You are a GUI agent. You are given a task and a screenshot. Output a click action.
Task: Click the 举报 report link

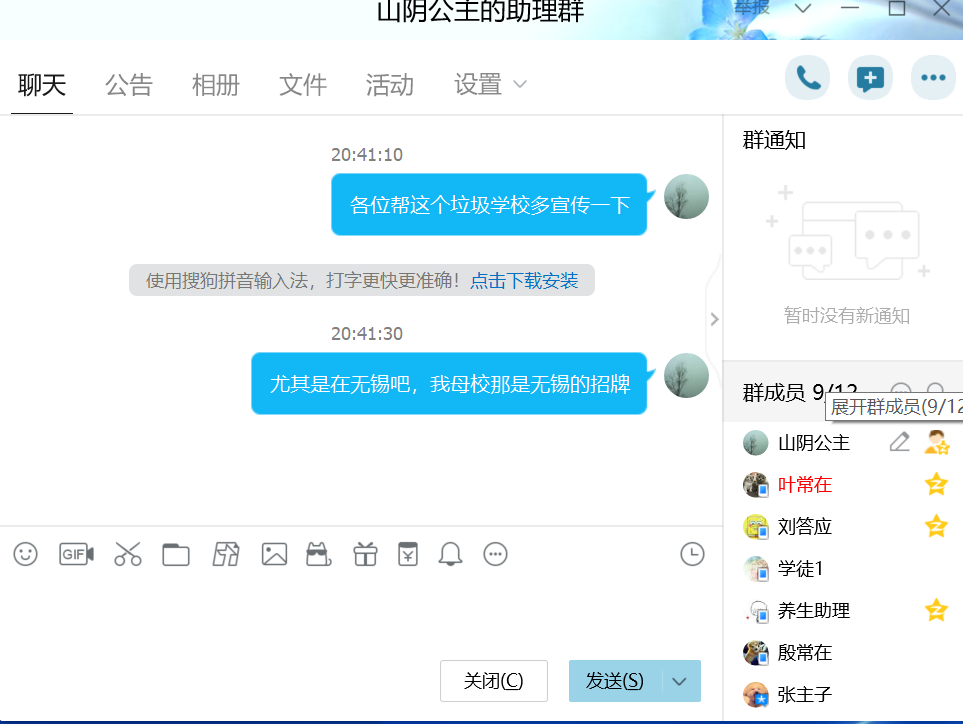pos(752,7)
